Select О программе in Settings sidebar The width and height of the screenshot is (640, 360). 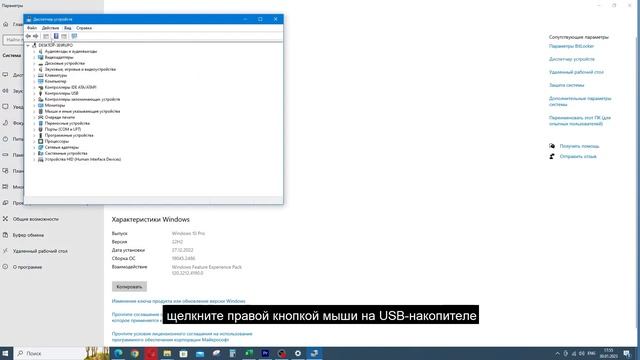tap(27, 267)
